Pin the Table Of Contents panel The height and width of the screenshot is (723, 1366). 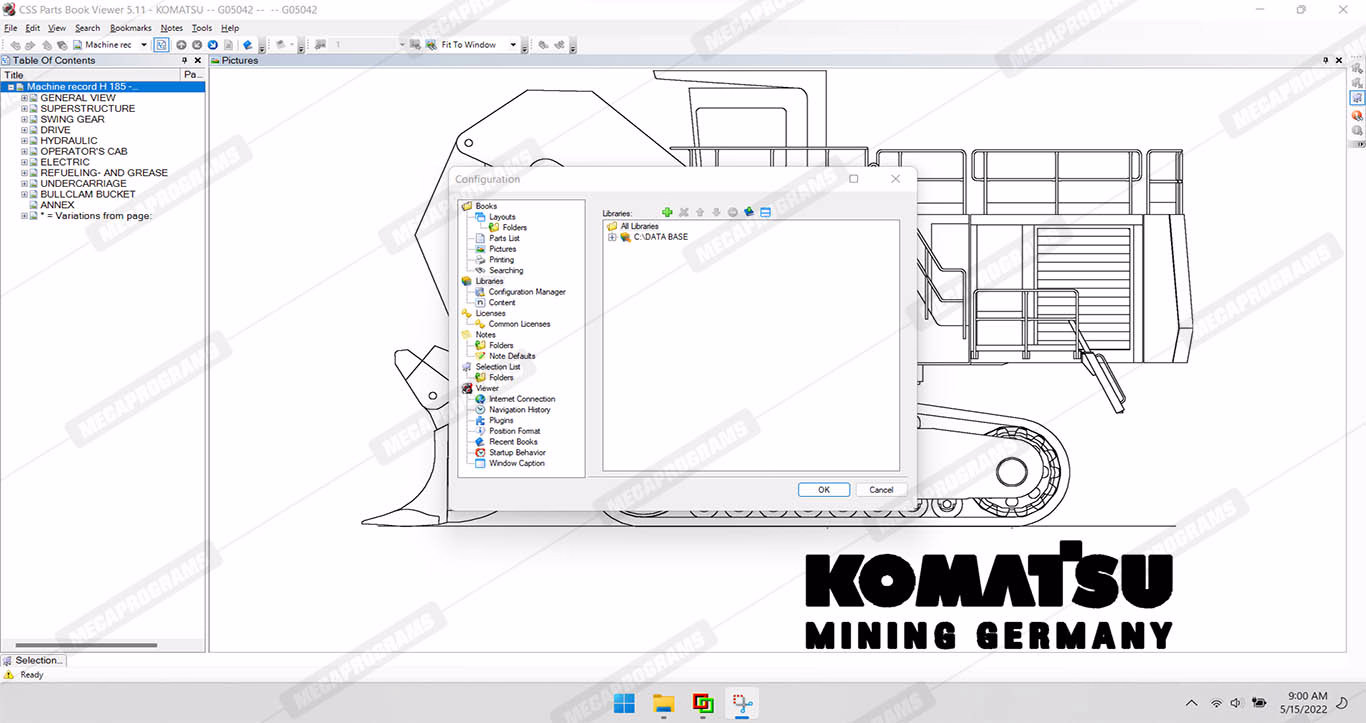pos(184,60)
